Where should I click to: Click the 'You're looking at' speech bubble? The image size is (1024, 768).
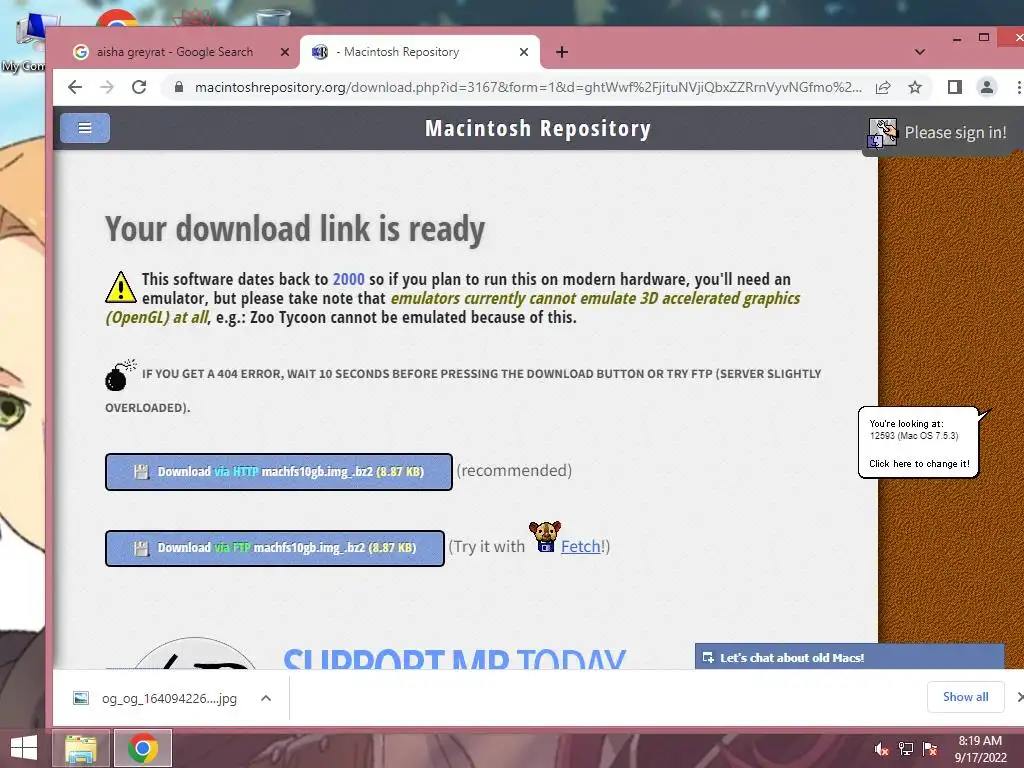pos(919,443)
